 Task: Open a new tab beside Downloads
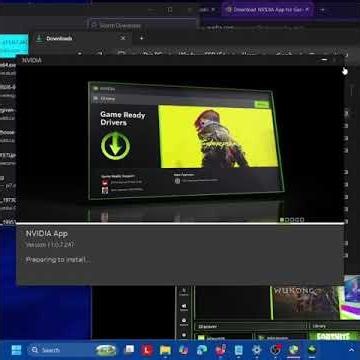(x=142, y=38)
